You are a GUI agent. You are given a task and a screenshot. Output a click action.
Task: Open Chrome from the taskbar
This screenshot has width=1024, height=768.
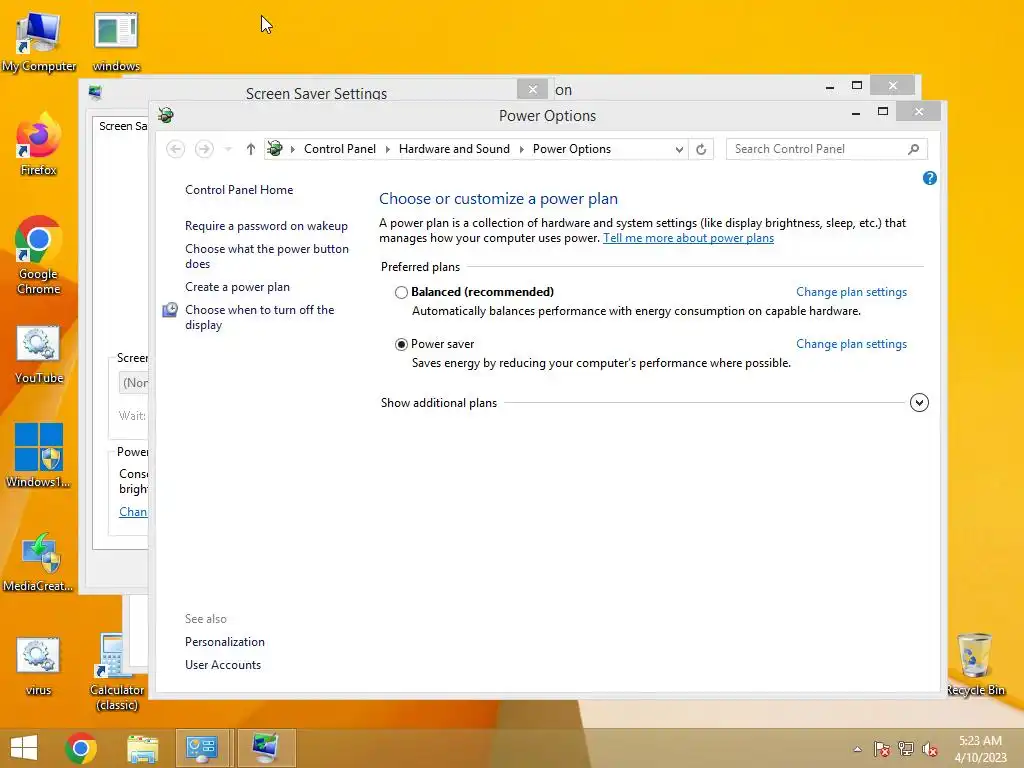[x=81, y=748]
